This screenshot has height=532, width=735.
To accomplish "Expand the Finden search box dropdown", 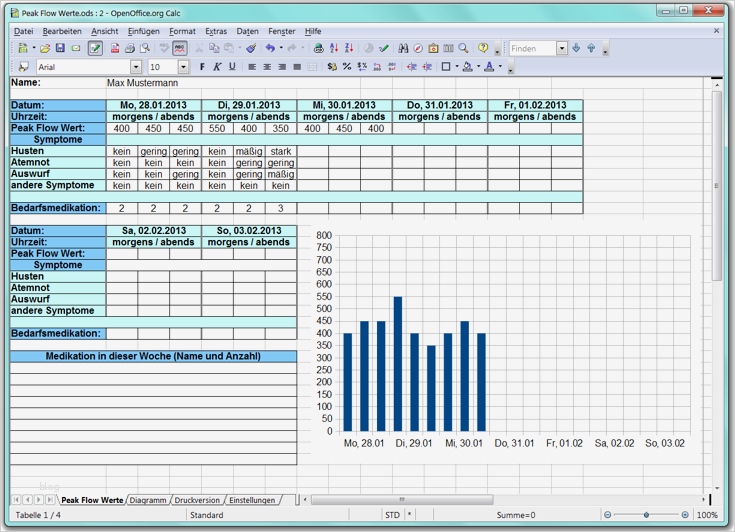I will tap(562, 48).
